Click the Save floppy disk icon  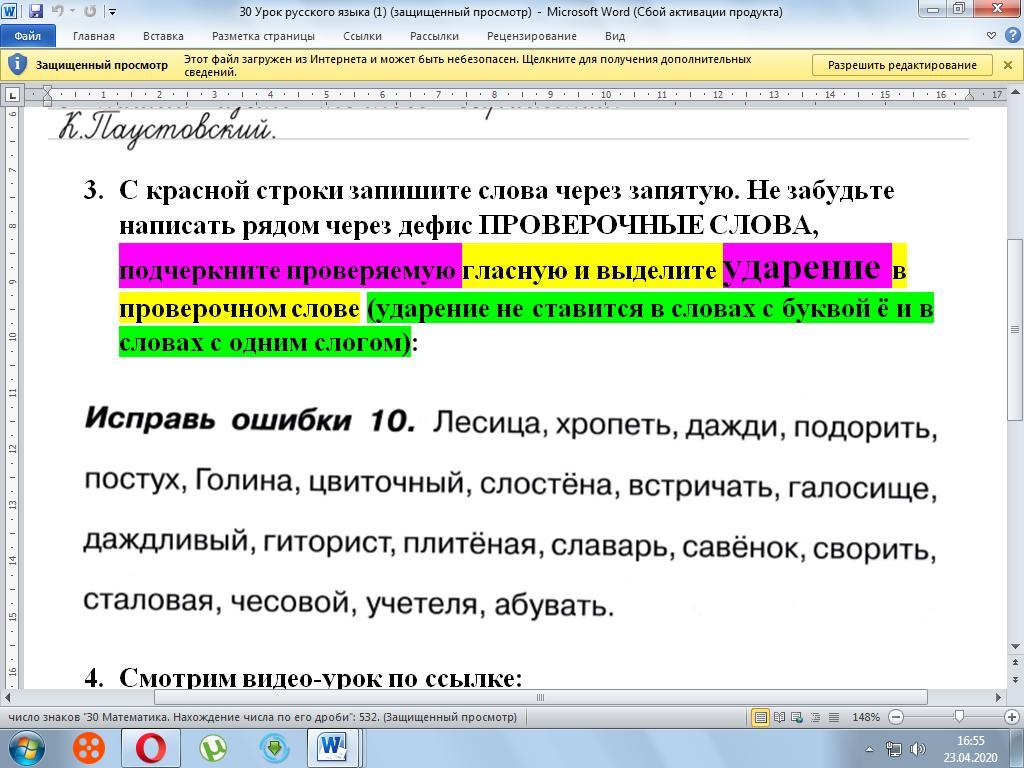pos(35,11)
